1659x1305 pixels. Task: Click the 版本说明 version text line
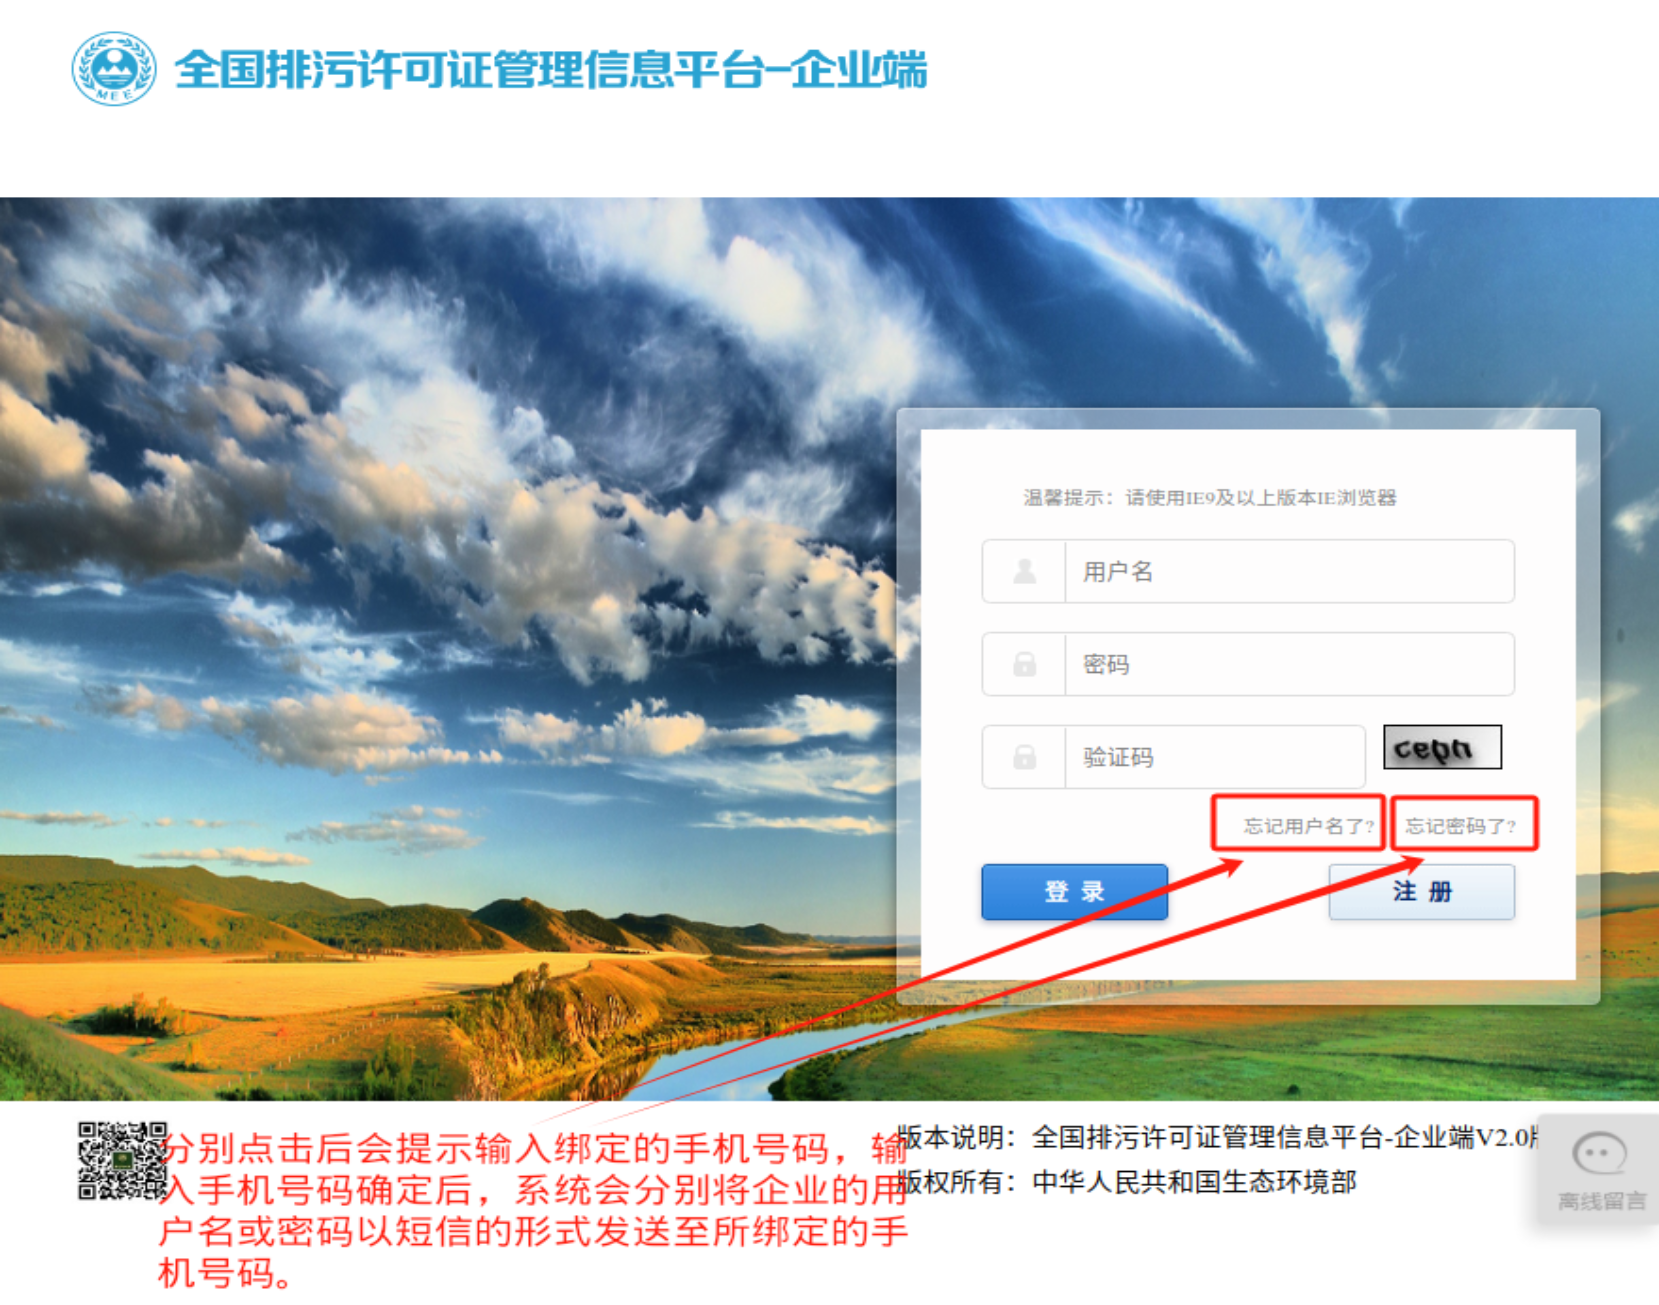click(x=1216, y=1137)
